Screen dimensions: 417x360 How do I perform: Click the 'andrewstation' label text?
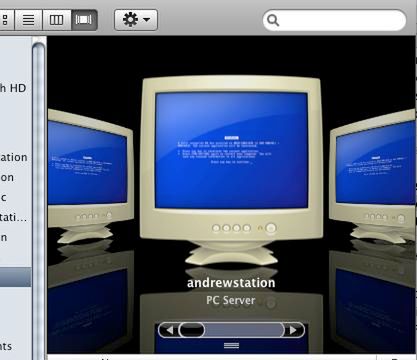point(231,283)
